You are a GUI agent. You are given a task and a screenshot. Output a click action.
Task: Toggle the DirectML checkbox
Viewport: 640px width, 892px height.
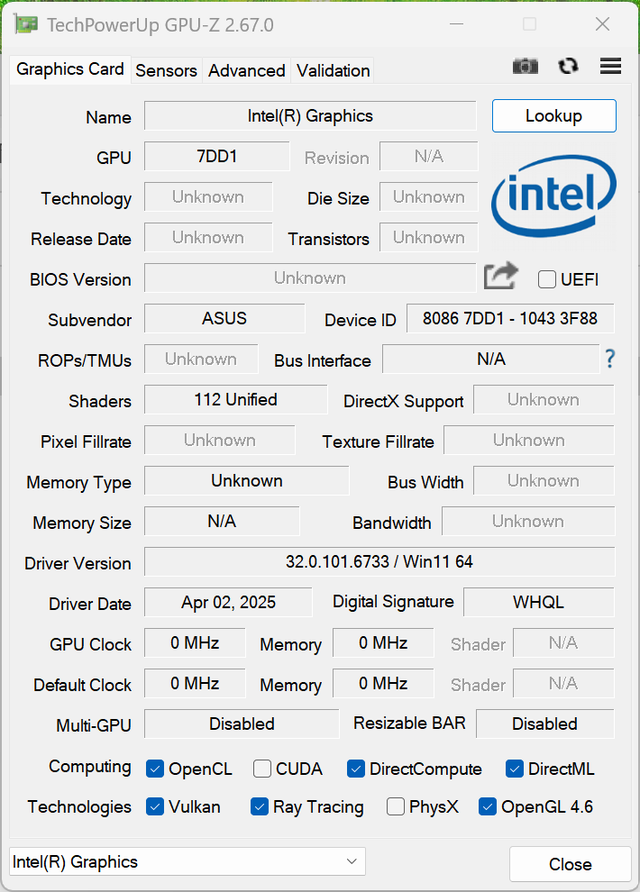point(514,769)
